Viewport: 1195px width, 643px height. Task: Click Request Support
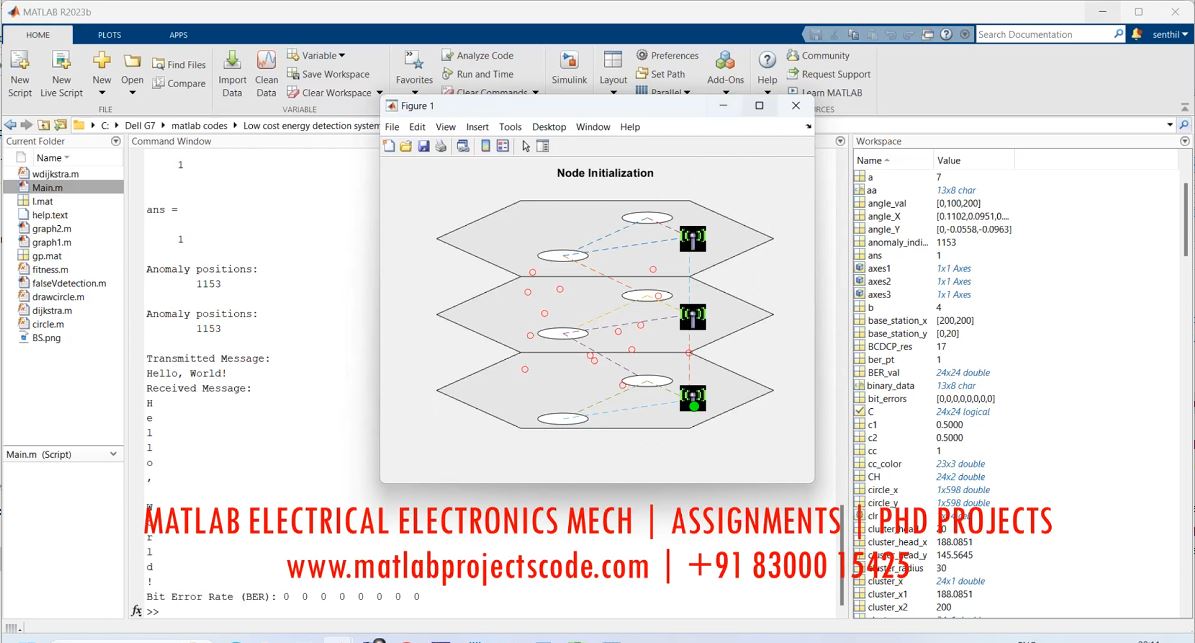coord(828,74)
